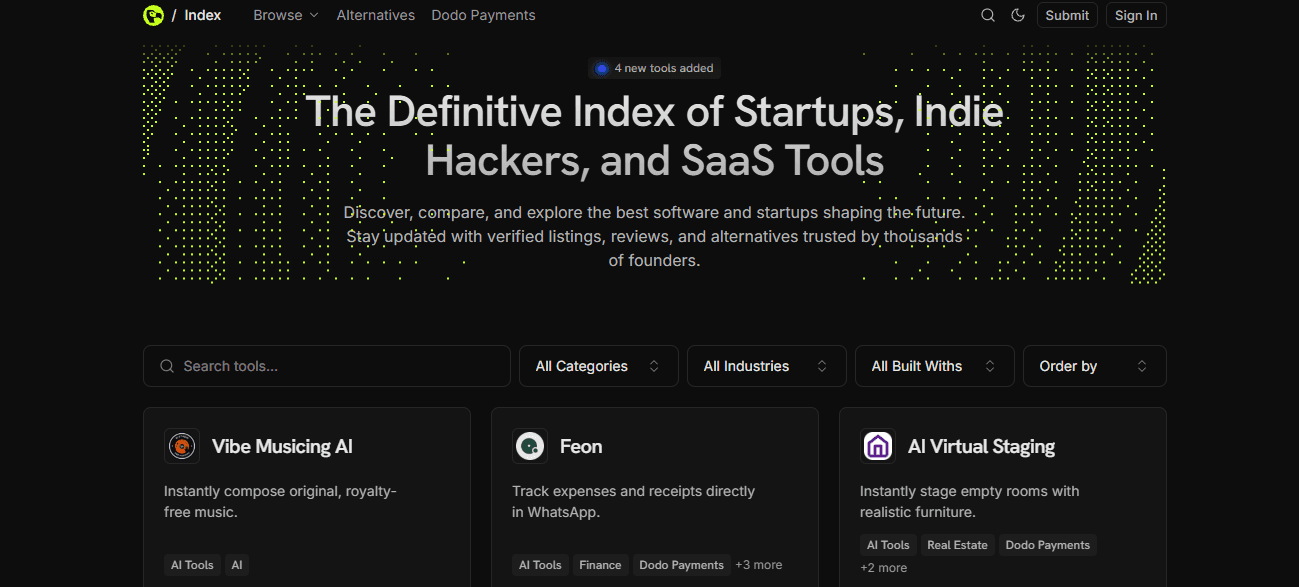Click the green site logo icon
The image size is (1299, 587).
tap(153, 15)
